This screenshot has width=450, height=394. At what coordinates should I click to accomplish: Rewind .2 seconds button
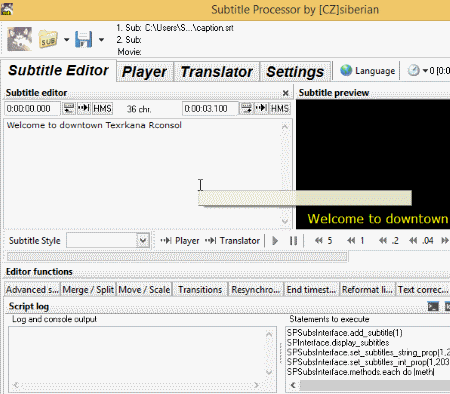coord(389,241)
